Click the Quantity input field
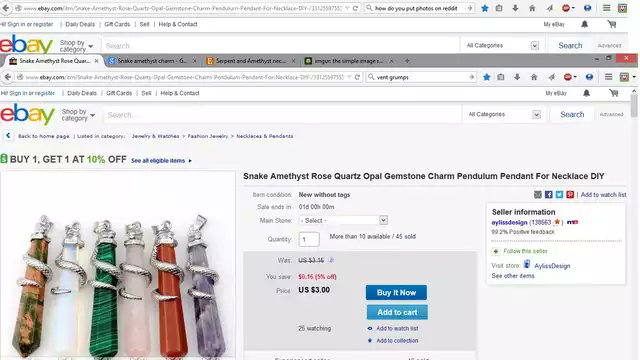640x360 pixels. 309,240
